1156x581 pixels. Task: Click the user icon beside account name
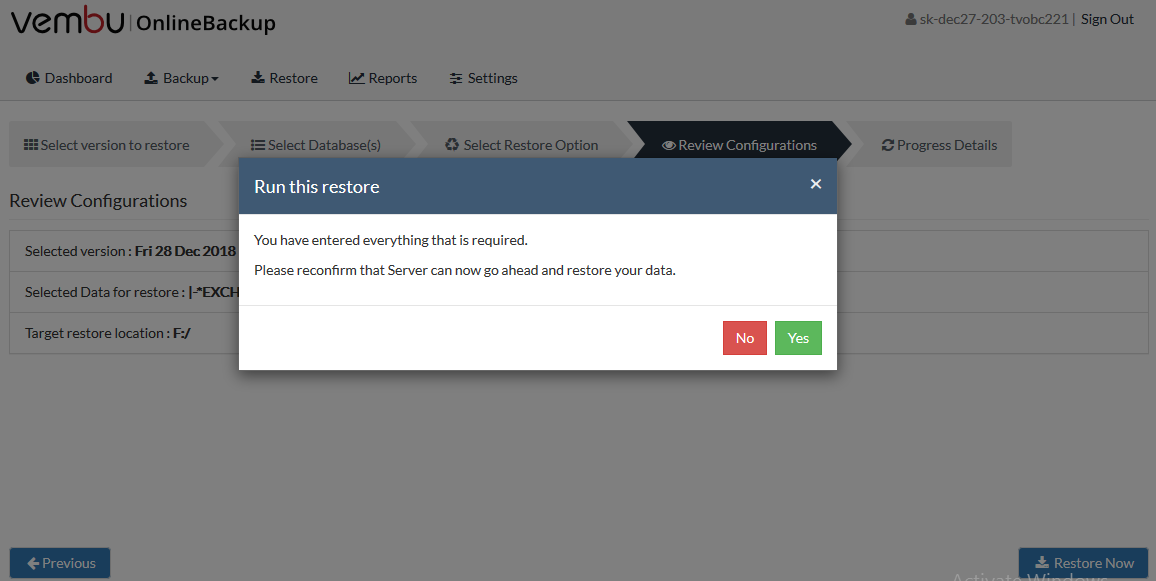(910, 19)
